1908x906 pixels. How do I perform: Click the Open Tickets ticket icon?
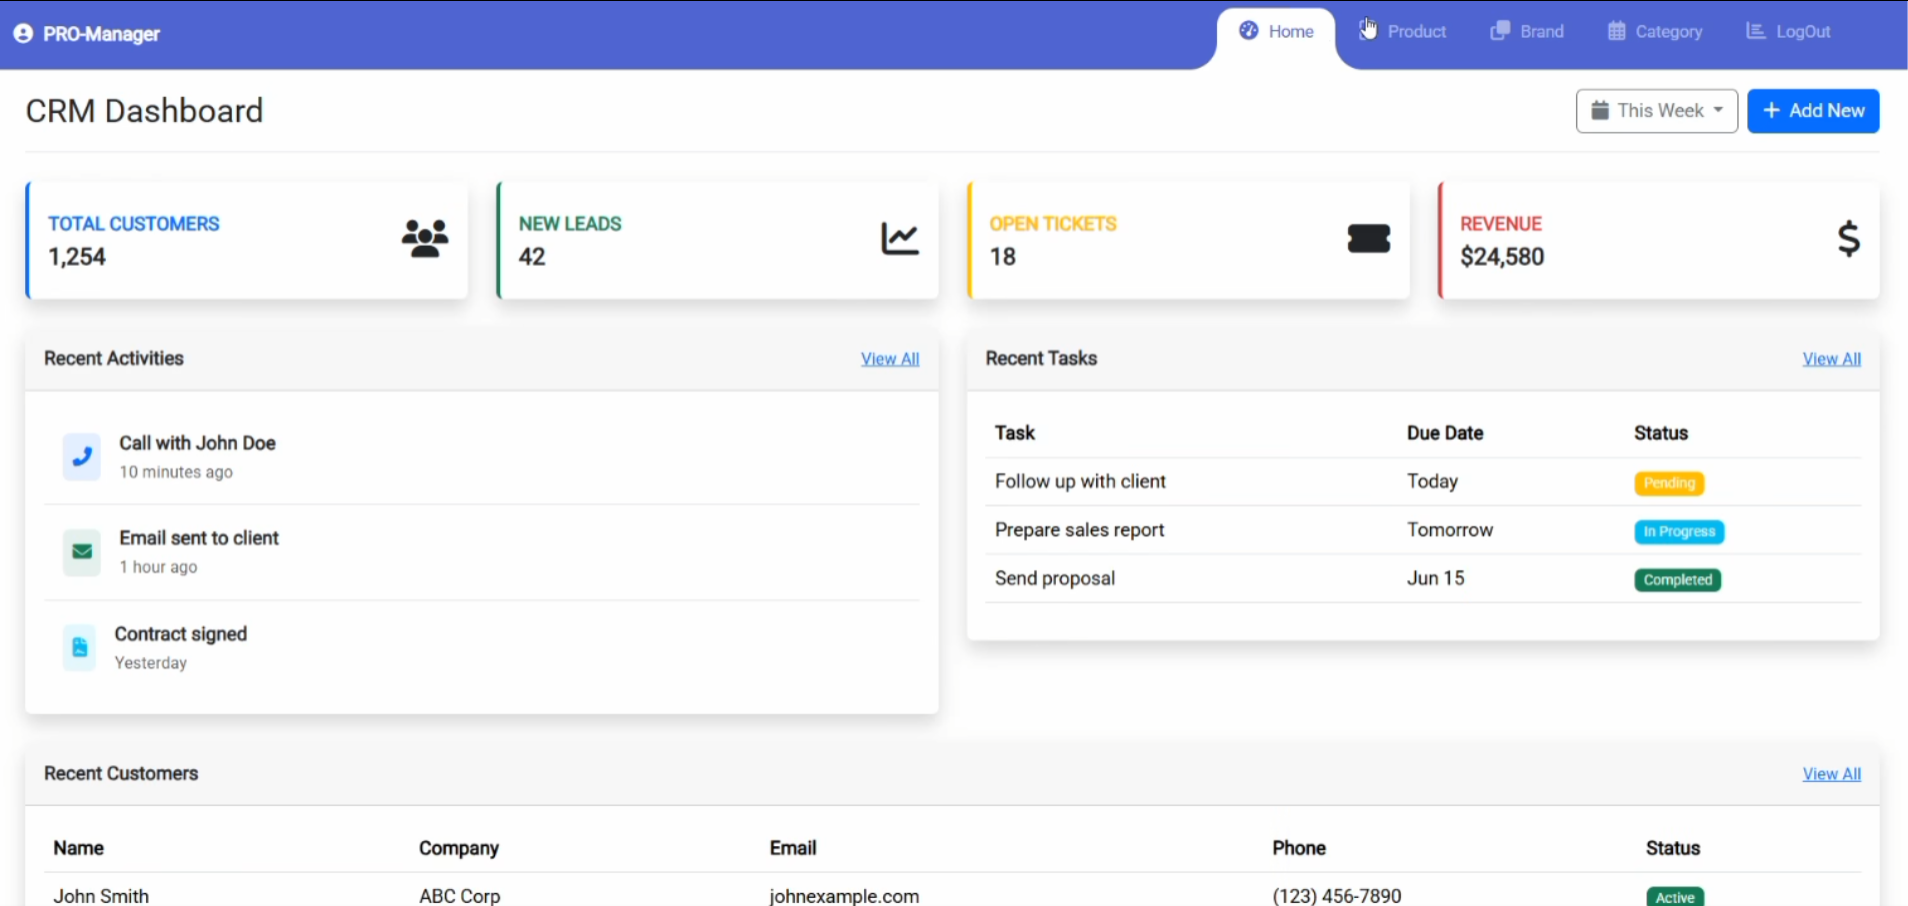1368,239
